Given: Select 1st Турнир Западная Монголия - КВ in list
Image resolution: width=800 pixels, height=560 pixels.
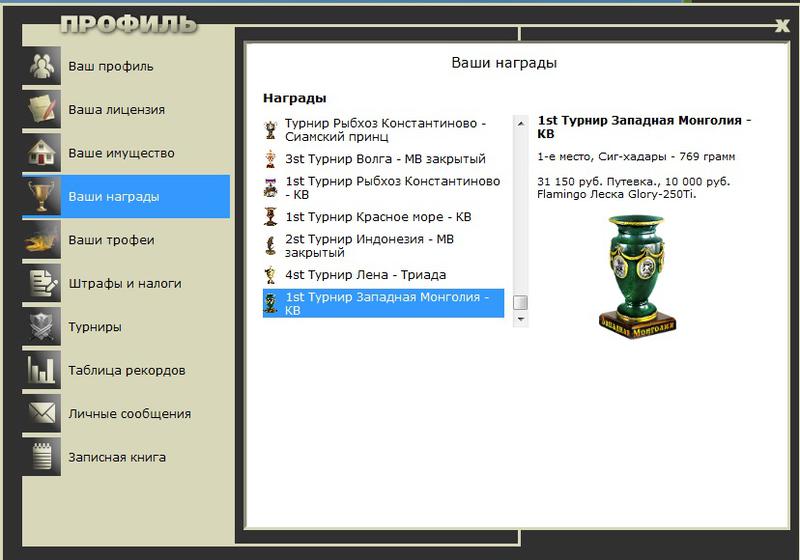Looking at the screenshot, I should 383,303.
